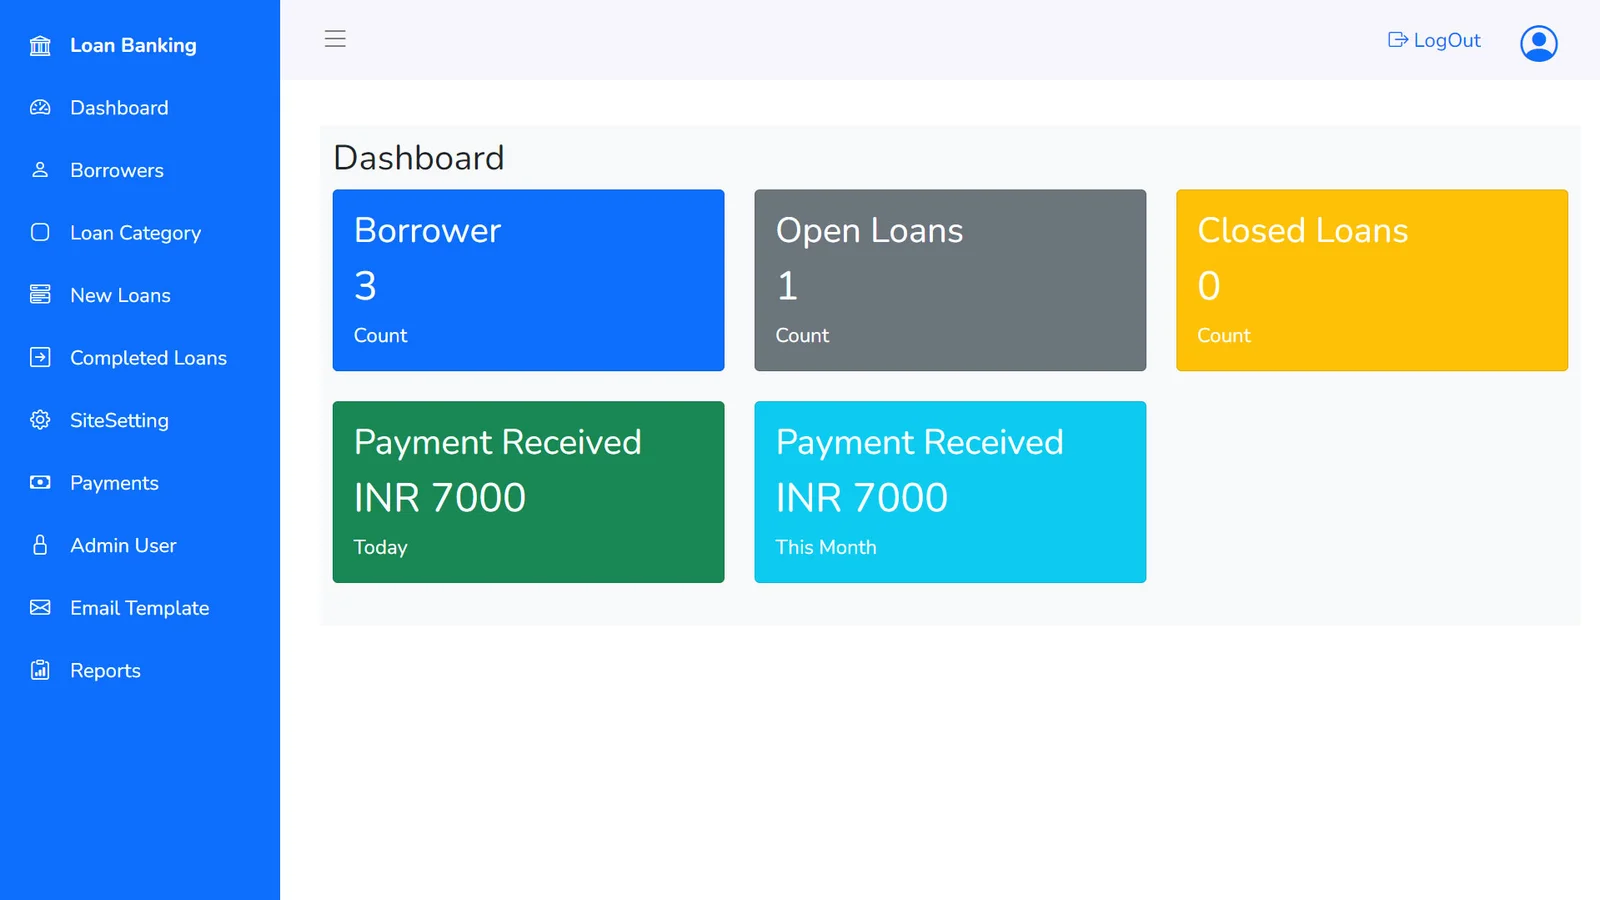1600x900 pixels.
Task: Click INR 7000 above This Month label
Action: [862, 498]
